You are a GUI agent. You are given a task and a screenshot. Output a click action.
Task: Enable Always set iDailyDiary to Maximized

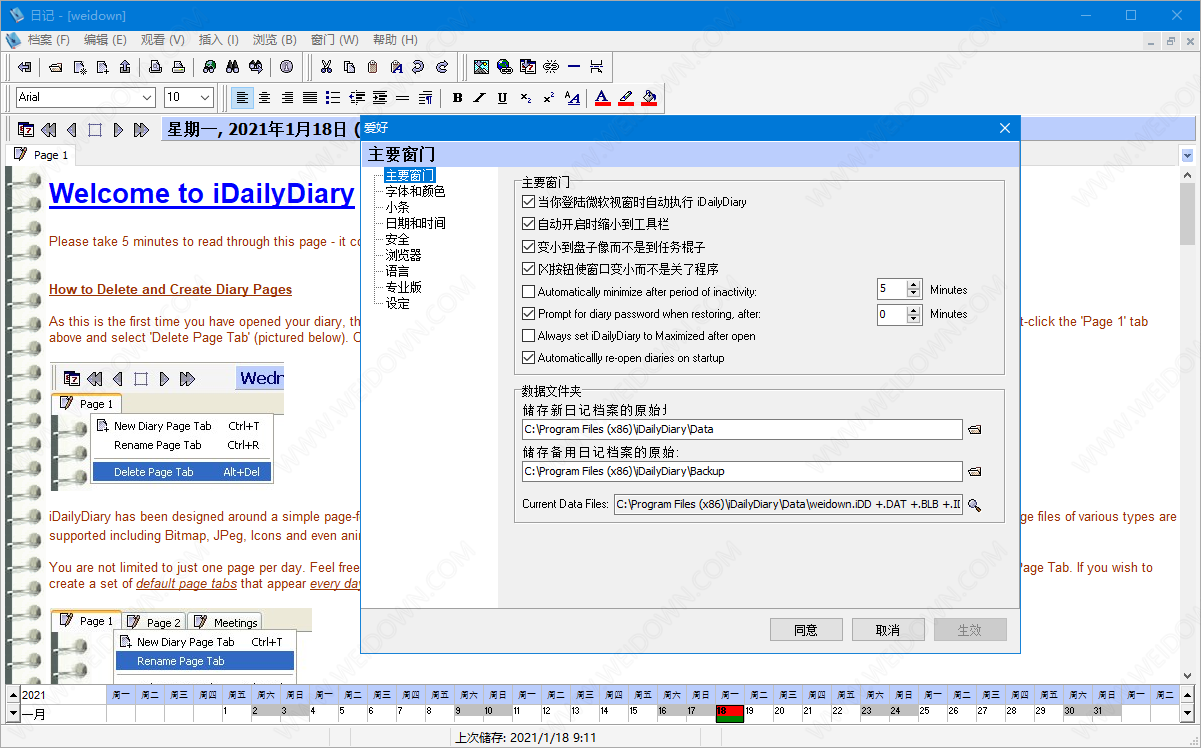click(529, 336)
